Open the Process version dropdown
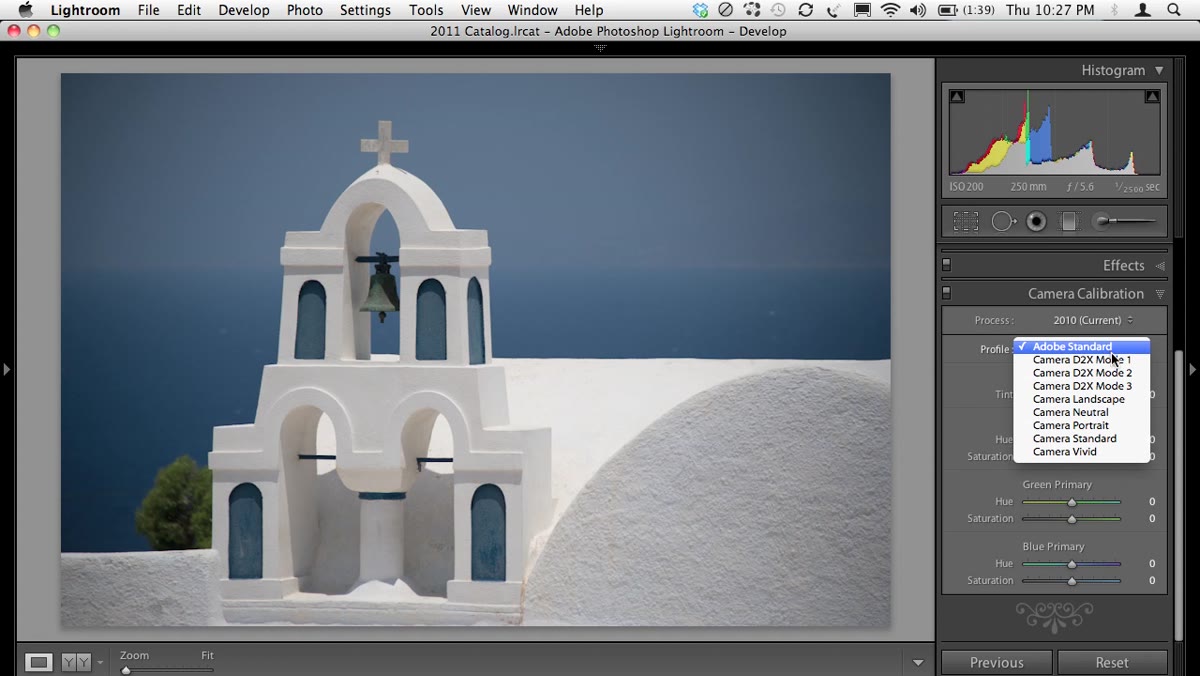 1093,320
